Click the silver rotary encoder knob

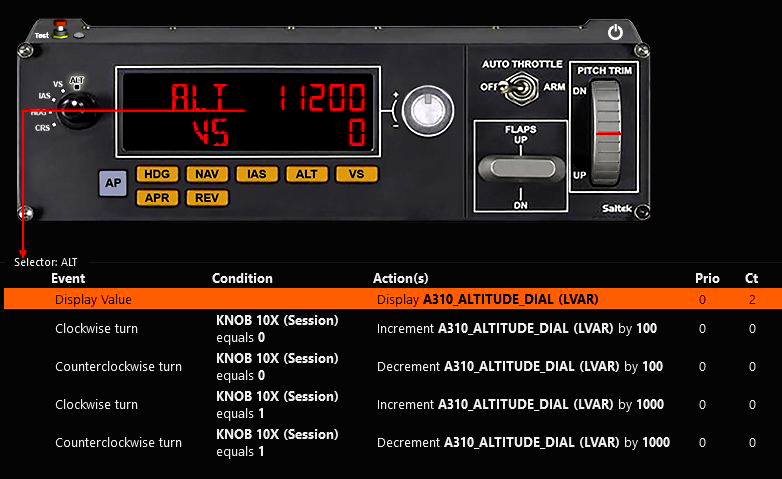pyautogui.click(x=428, y=109)
